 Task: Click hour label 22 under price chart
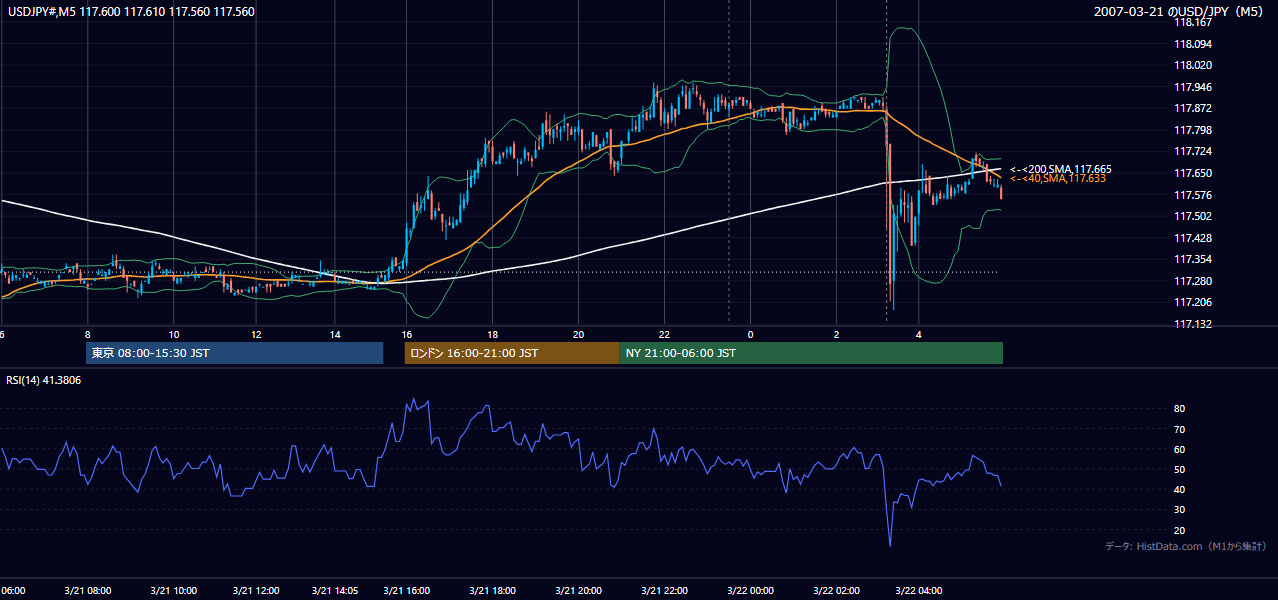click(x=664, y=334)
